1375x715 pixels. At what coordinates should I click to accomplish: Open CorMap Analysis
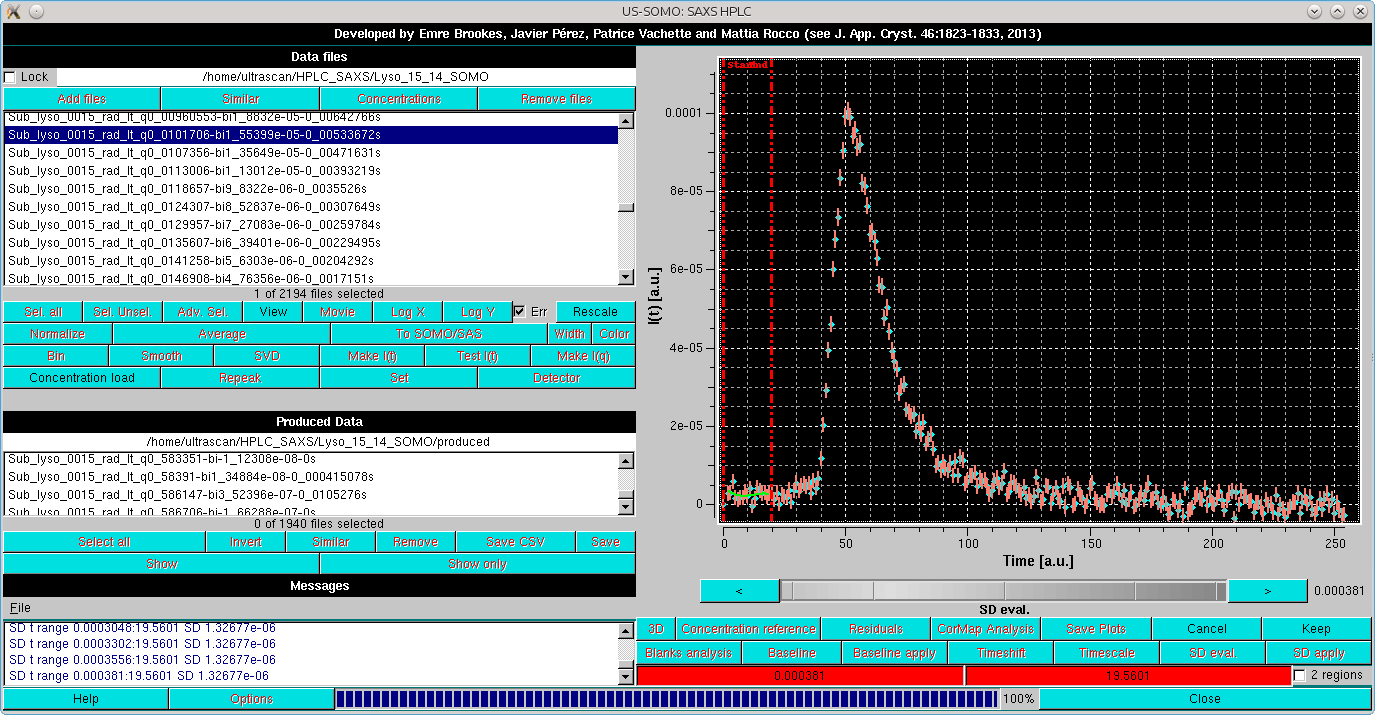pos(986,629)
